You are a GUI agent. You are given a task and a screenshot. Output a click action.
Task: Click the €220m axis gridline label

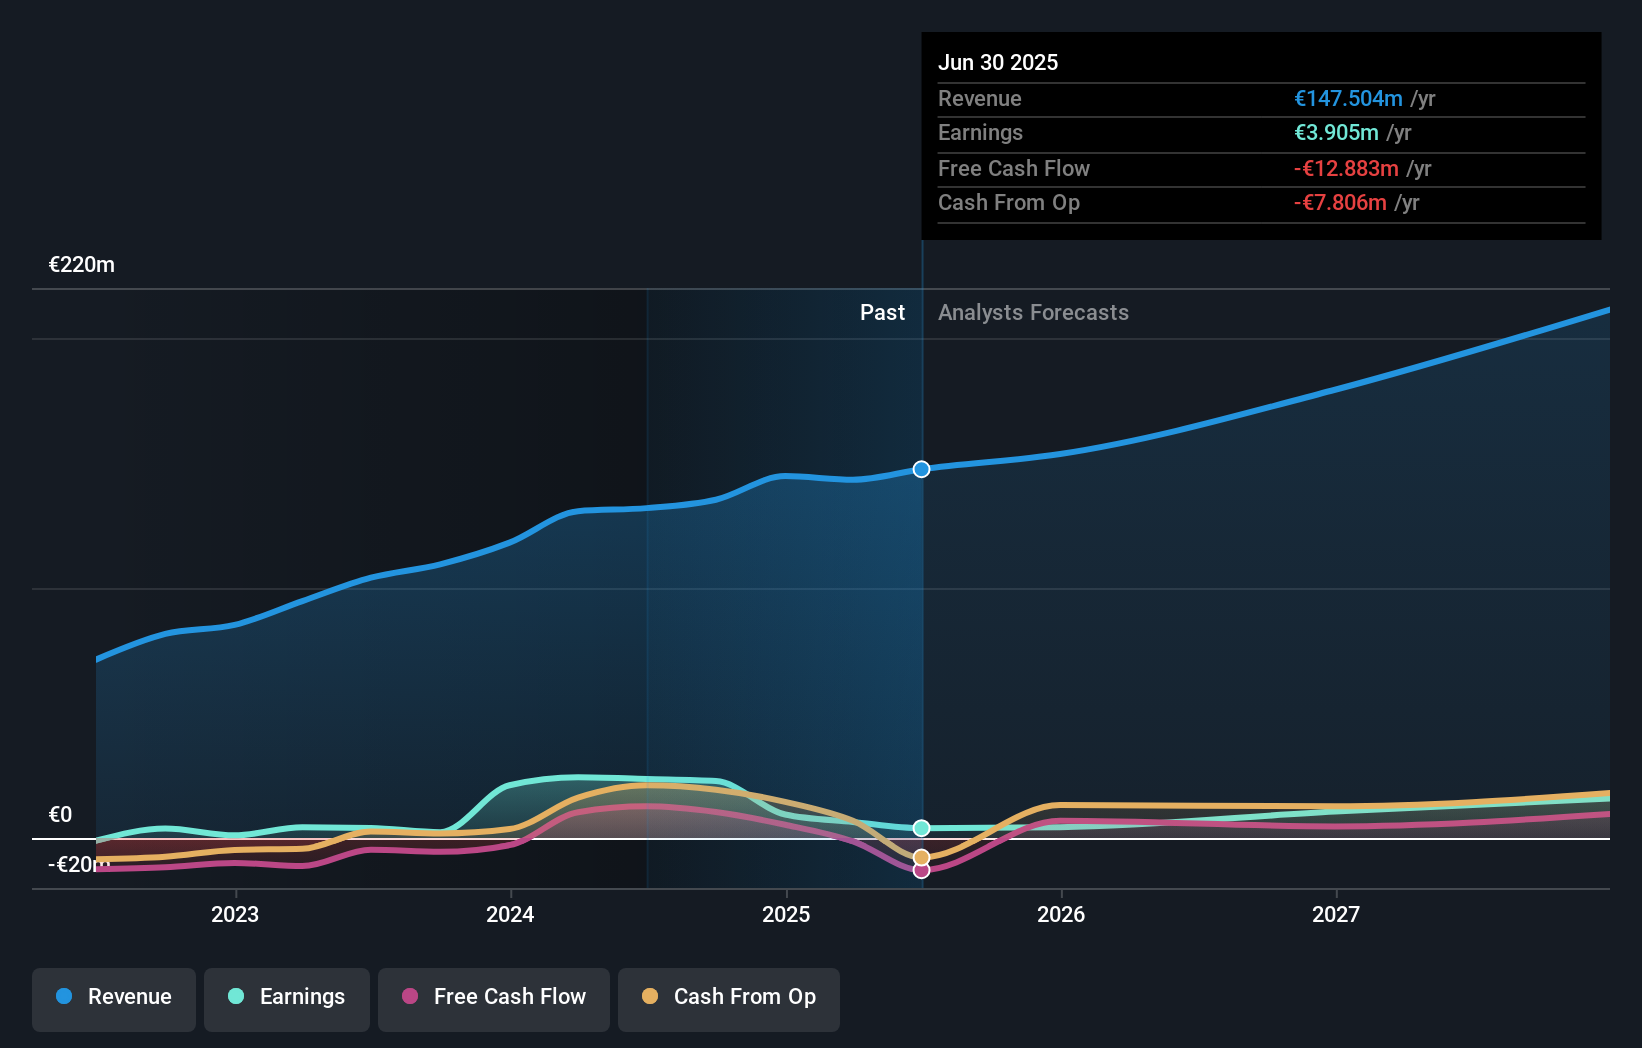pyautogui.click(x=81, y=264)
